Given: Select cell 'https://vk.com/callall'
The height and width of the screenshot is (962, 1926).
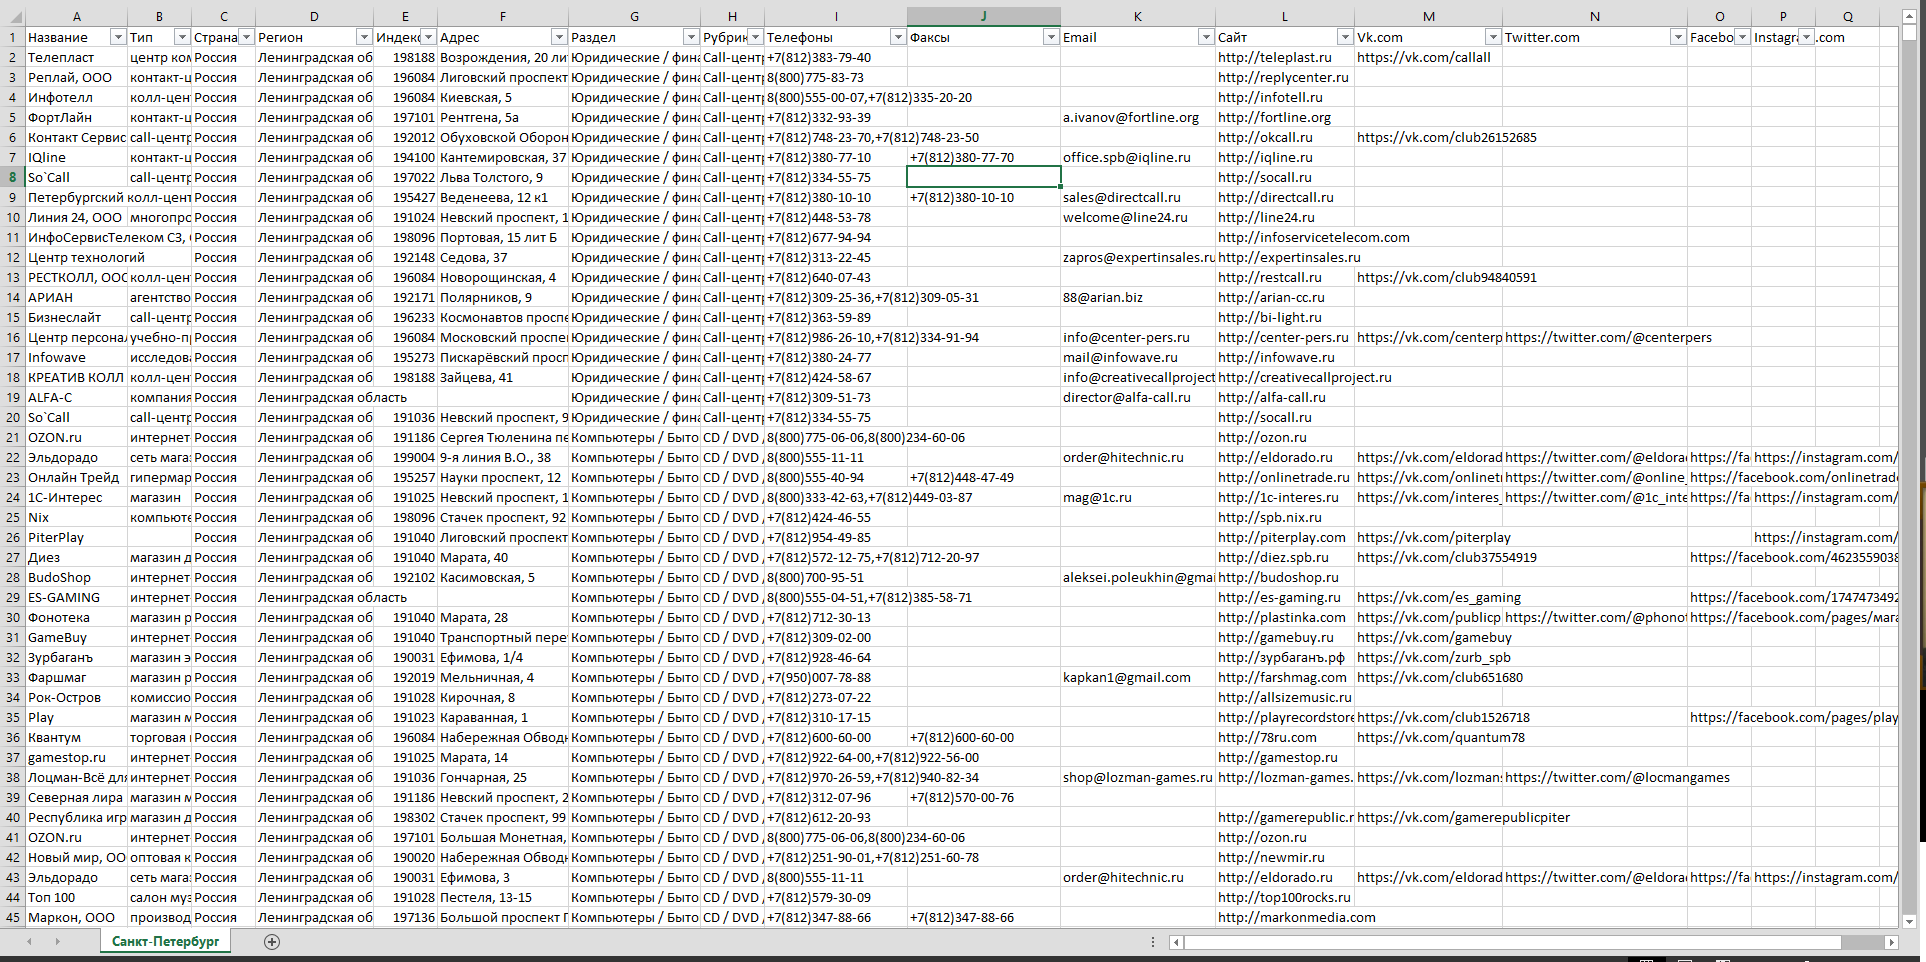Looking at the screenshot, I should point(1429,57).
